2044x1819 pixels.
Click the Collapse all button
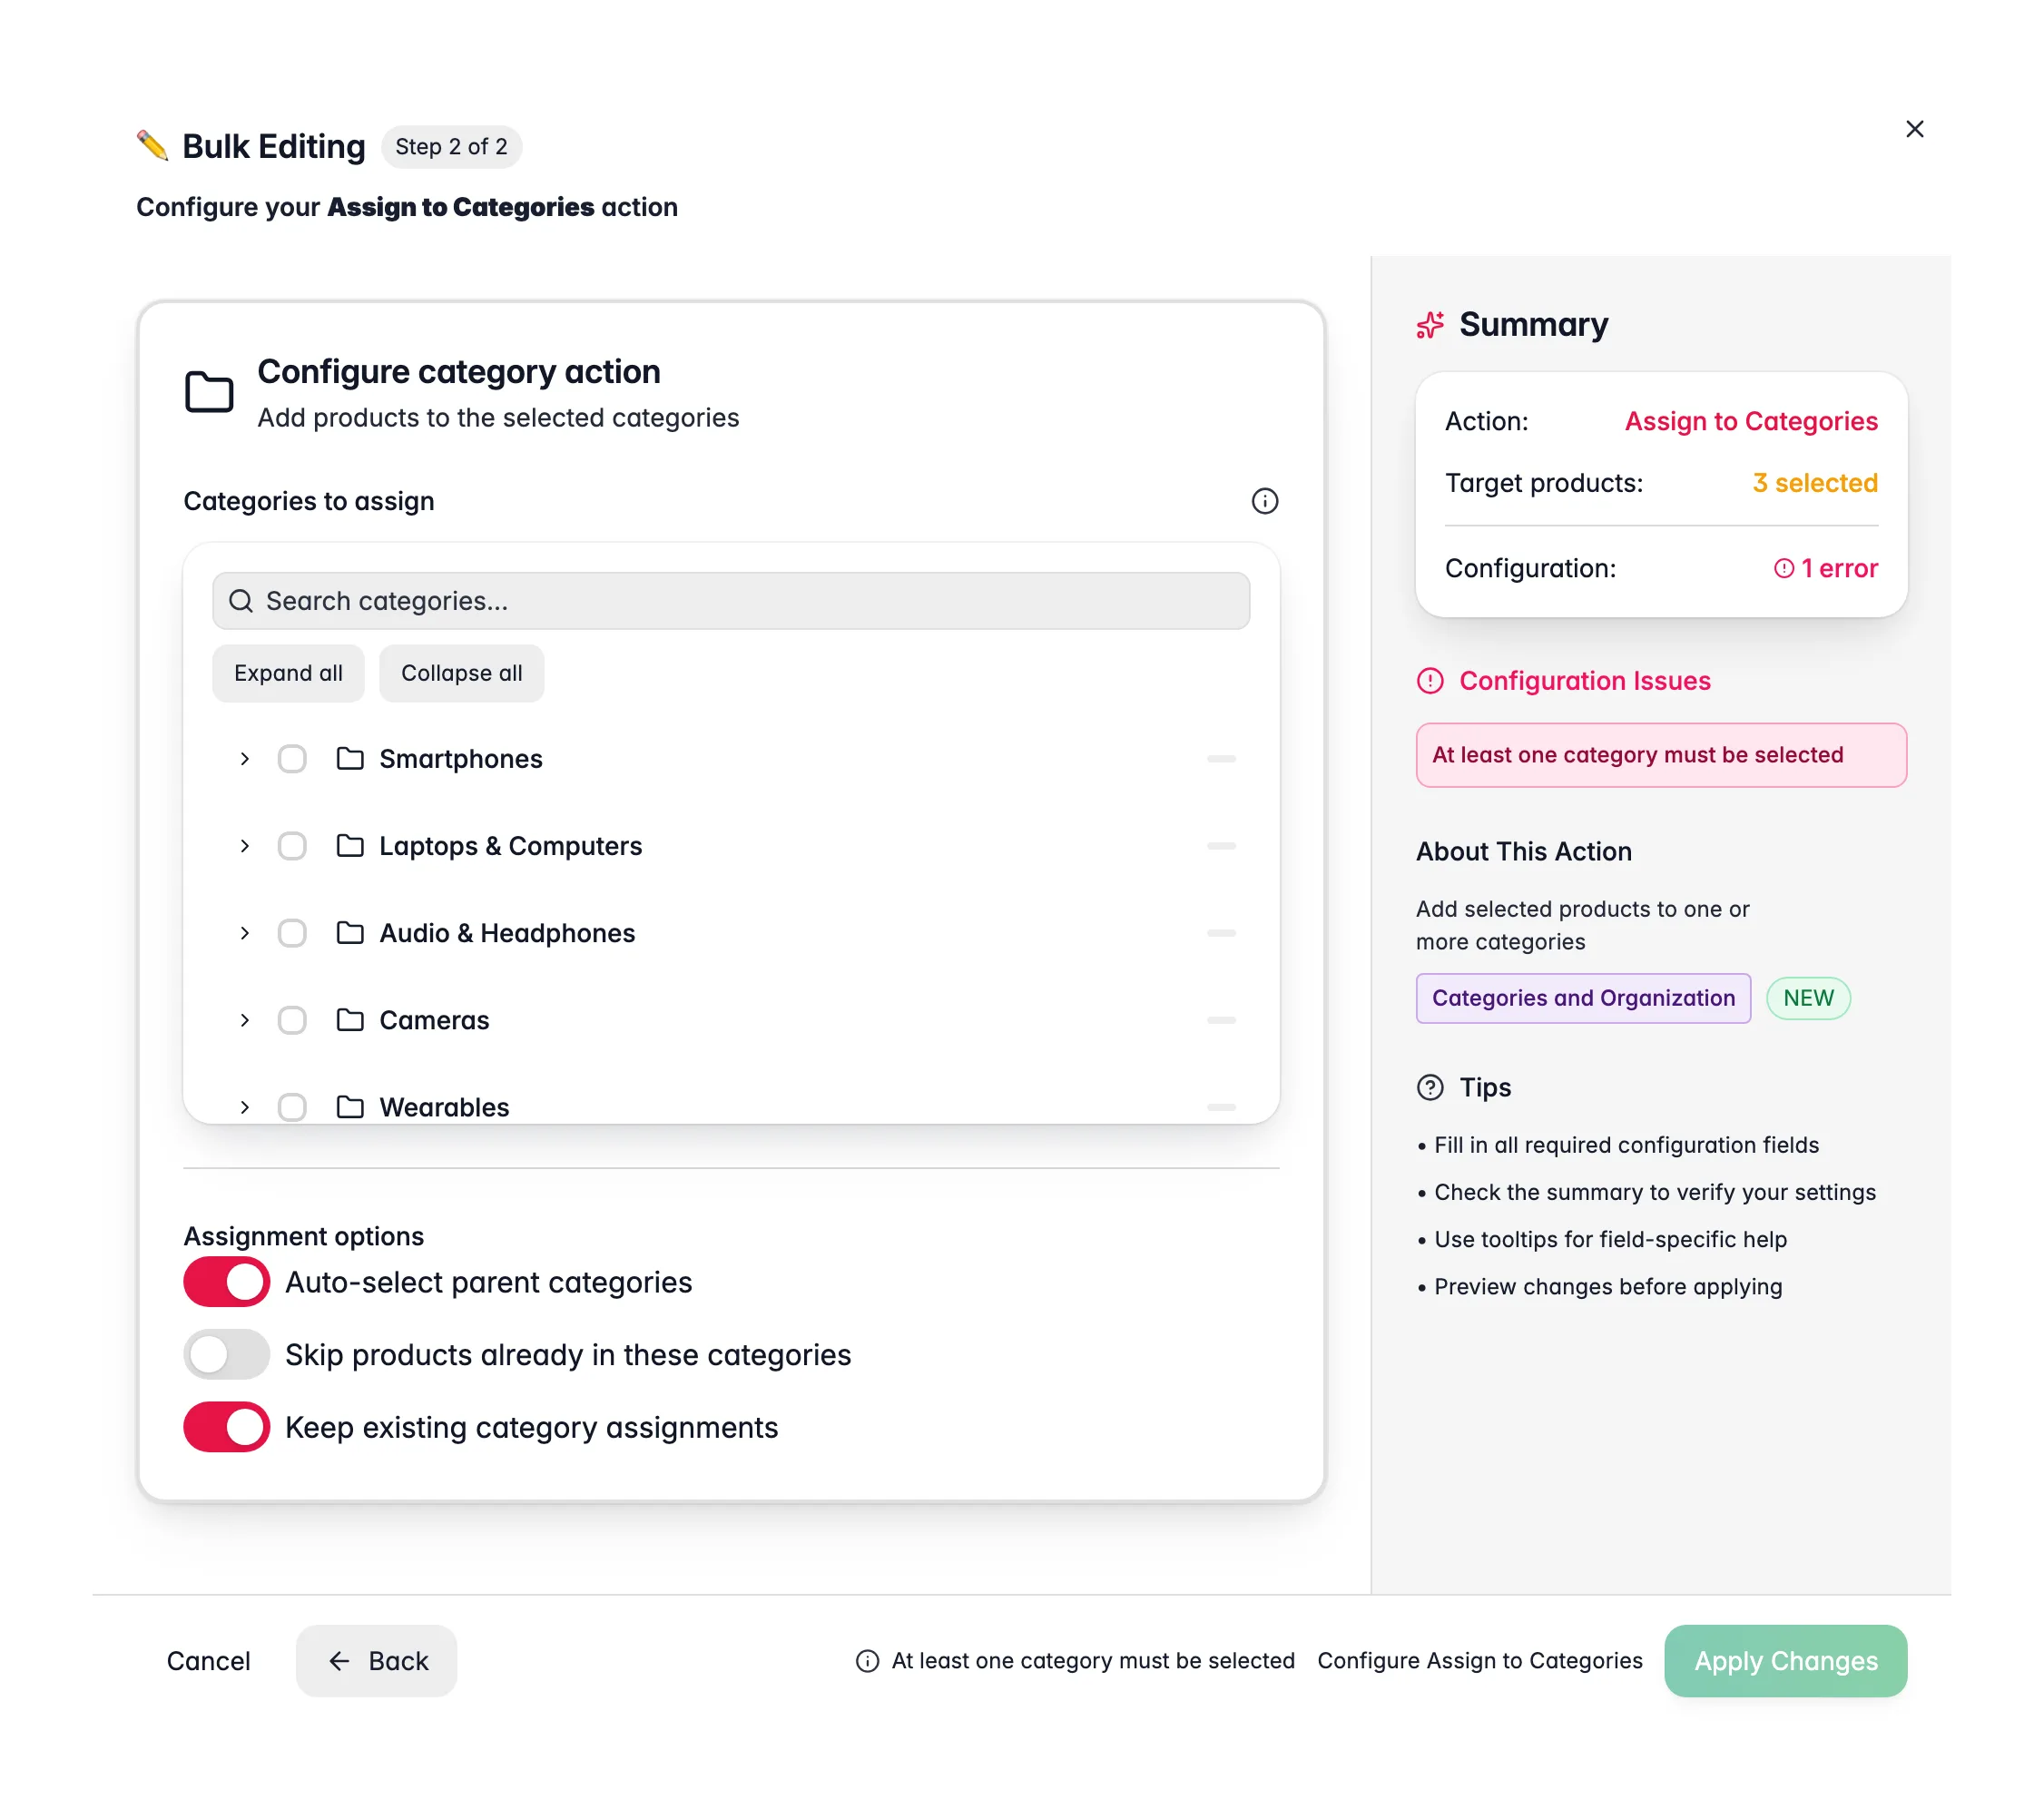pyautogui.click(x=462, y=673)
